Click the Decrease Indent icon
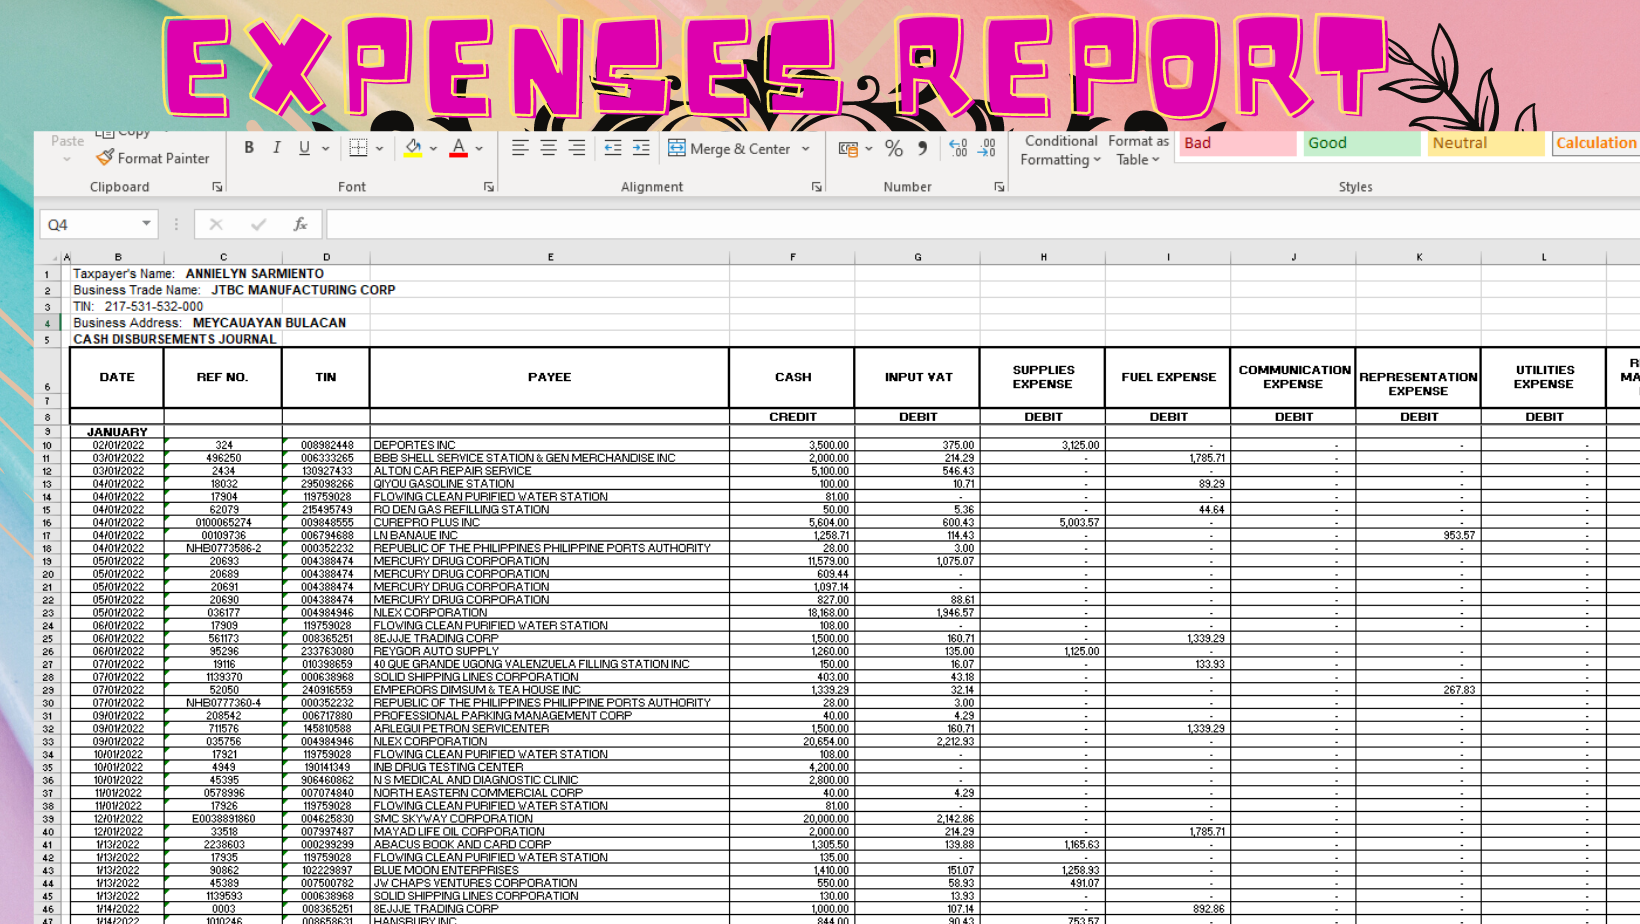 pos(613,148)
